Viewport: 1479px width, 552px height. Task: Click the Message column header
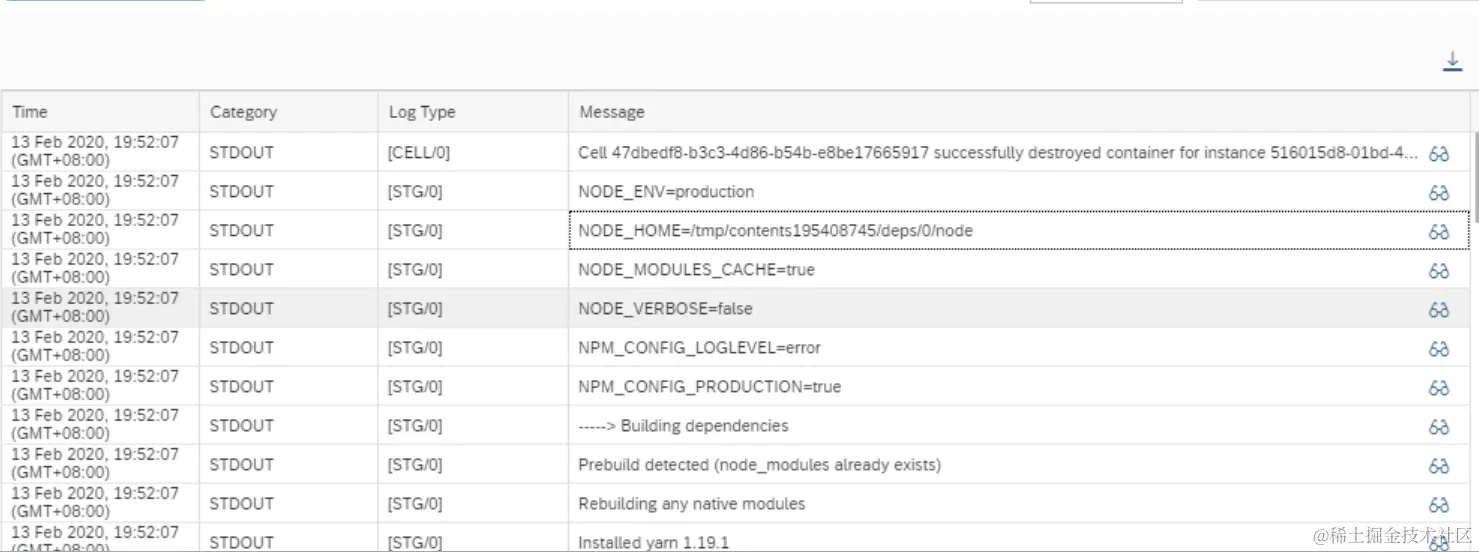coord(612,112)
